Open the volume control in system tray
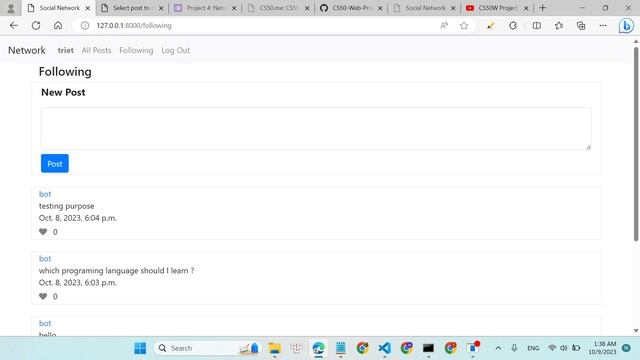 pos(564,348)
